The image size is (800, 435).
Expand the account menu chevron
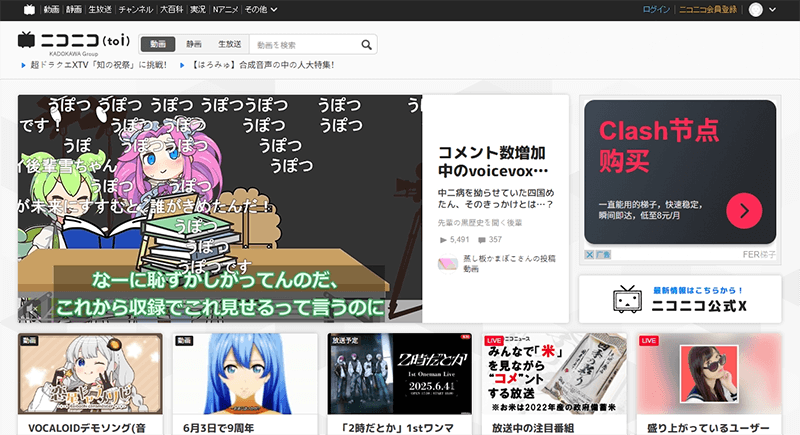772,10
